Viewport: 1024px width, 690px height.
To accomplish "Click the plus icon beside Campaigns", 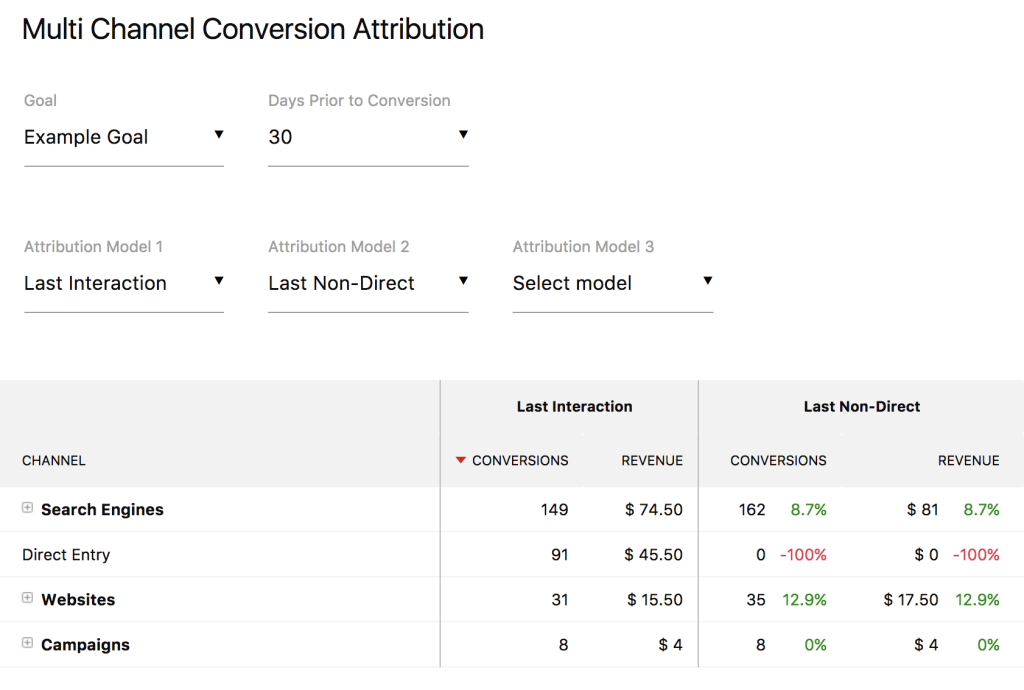I will click(x=27, y=644).
